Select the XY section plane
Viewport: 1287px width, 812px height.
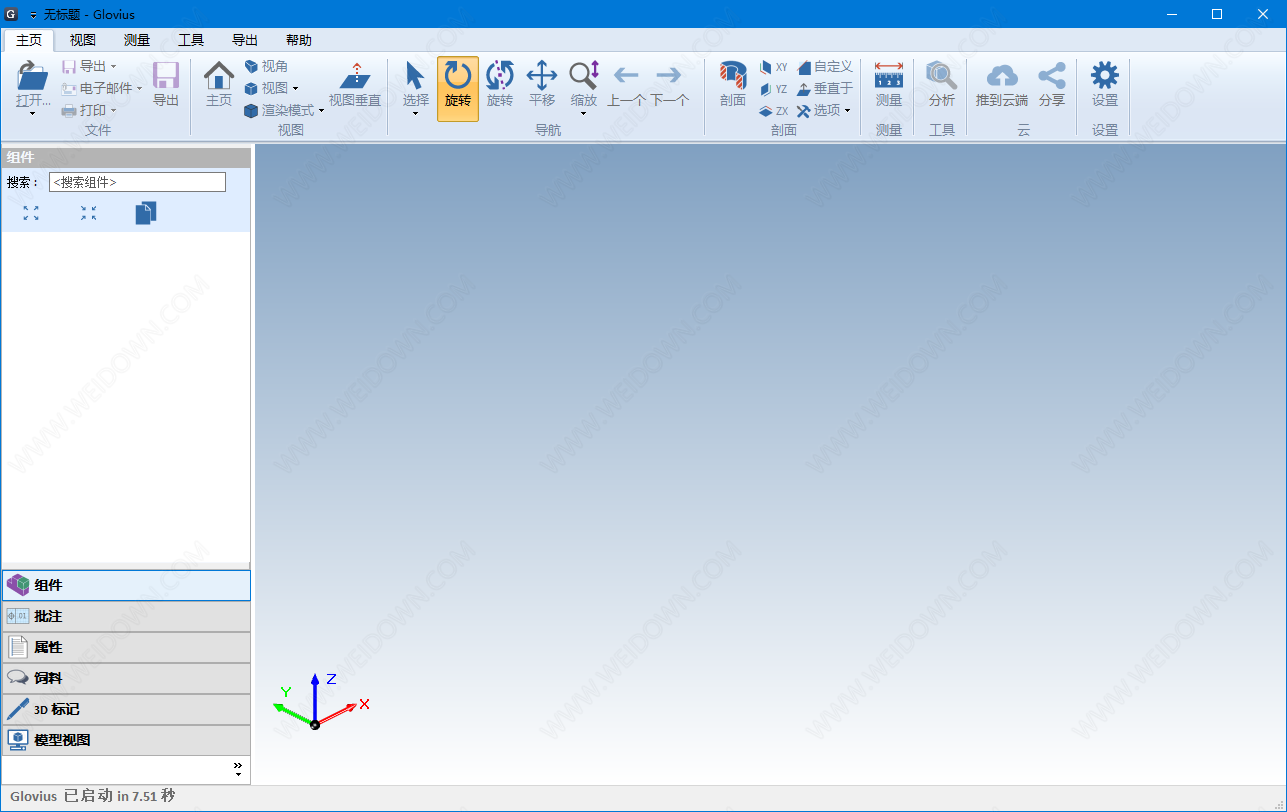pyautogui.click(x=773, y=67)
